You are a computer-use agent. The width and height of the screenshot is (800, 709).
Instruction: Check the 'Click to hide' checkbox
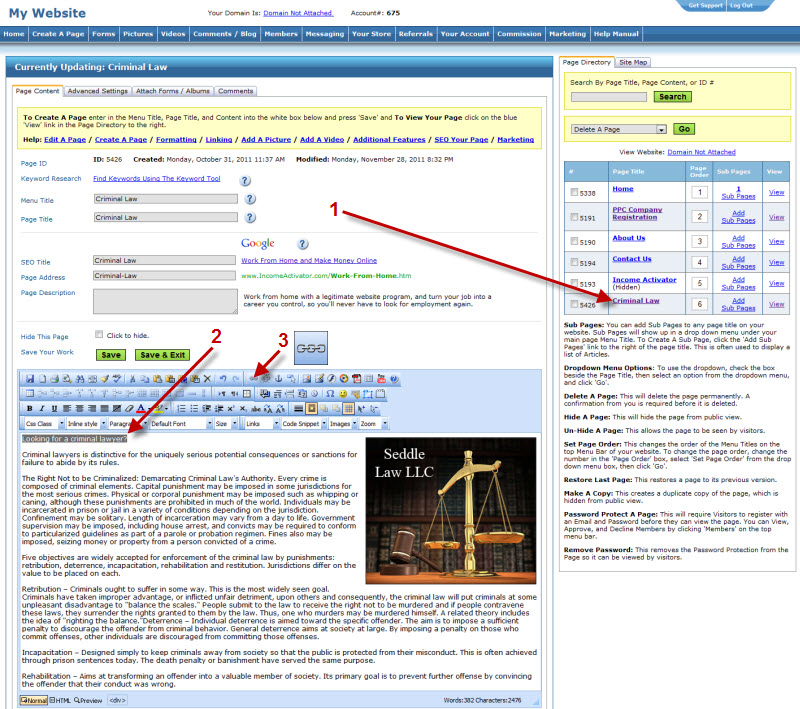(99, 334)
